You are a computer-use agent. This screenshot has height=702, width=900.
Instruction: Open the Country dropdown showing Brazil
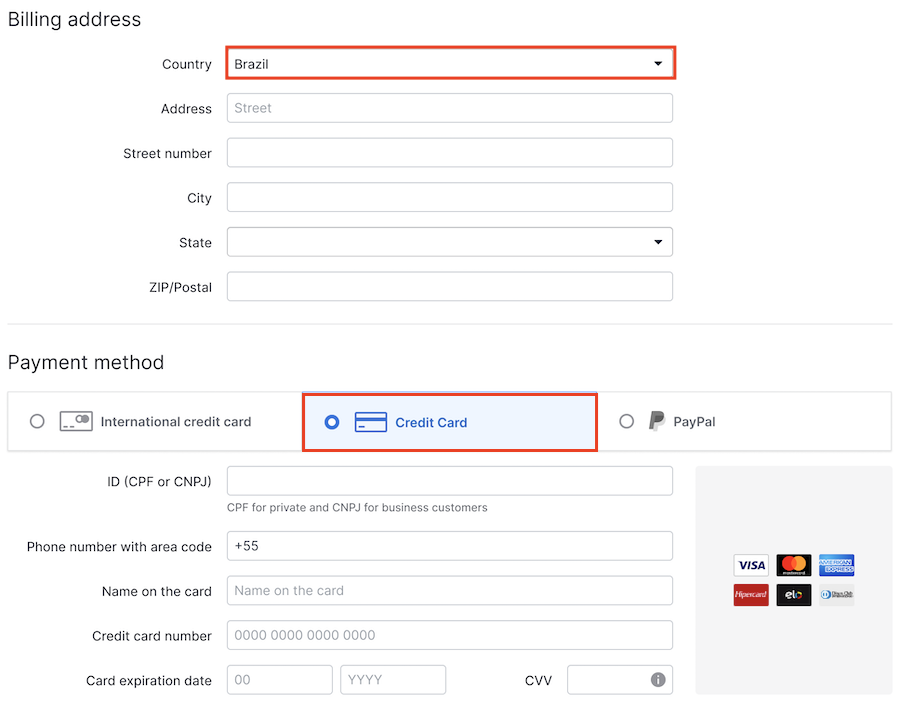449,64
